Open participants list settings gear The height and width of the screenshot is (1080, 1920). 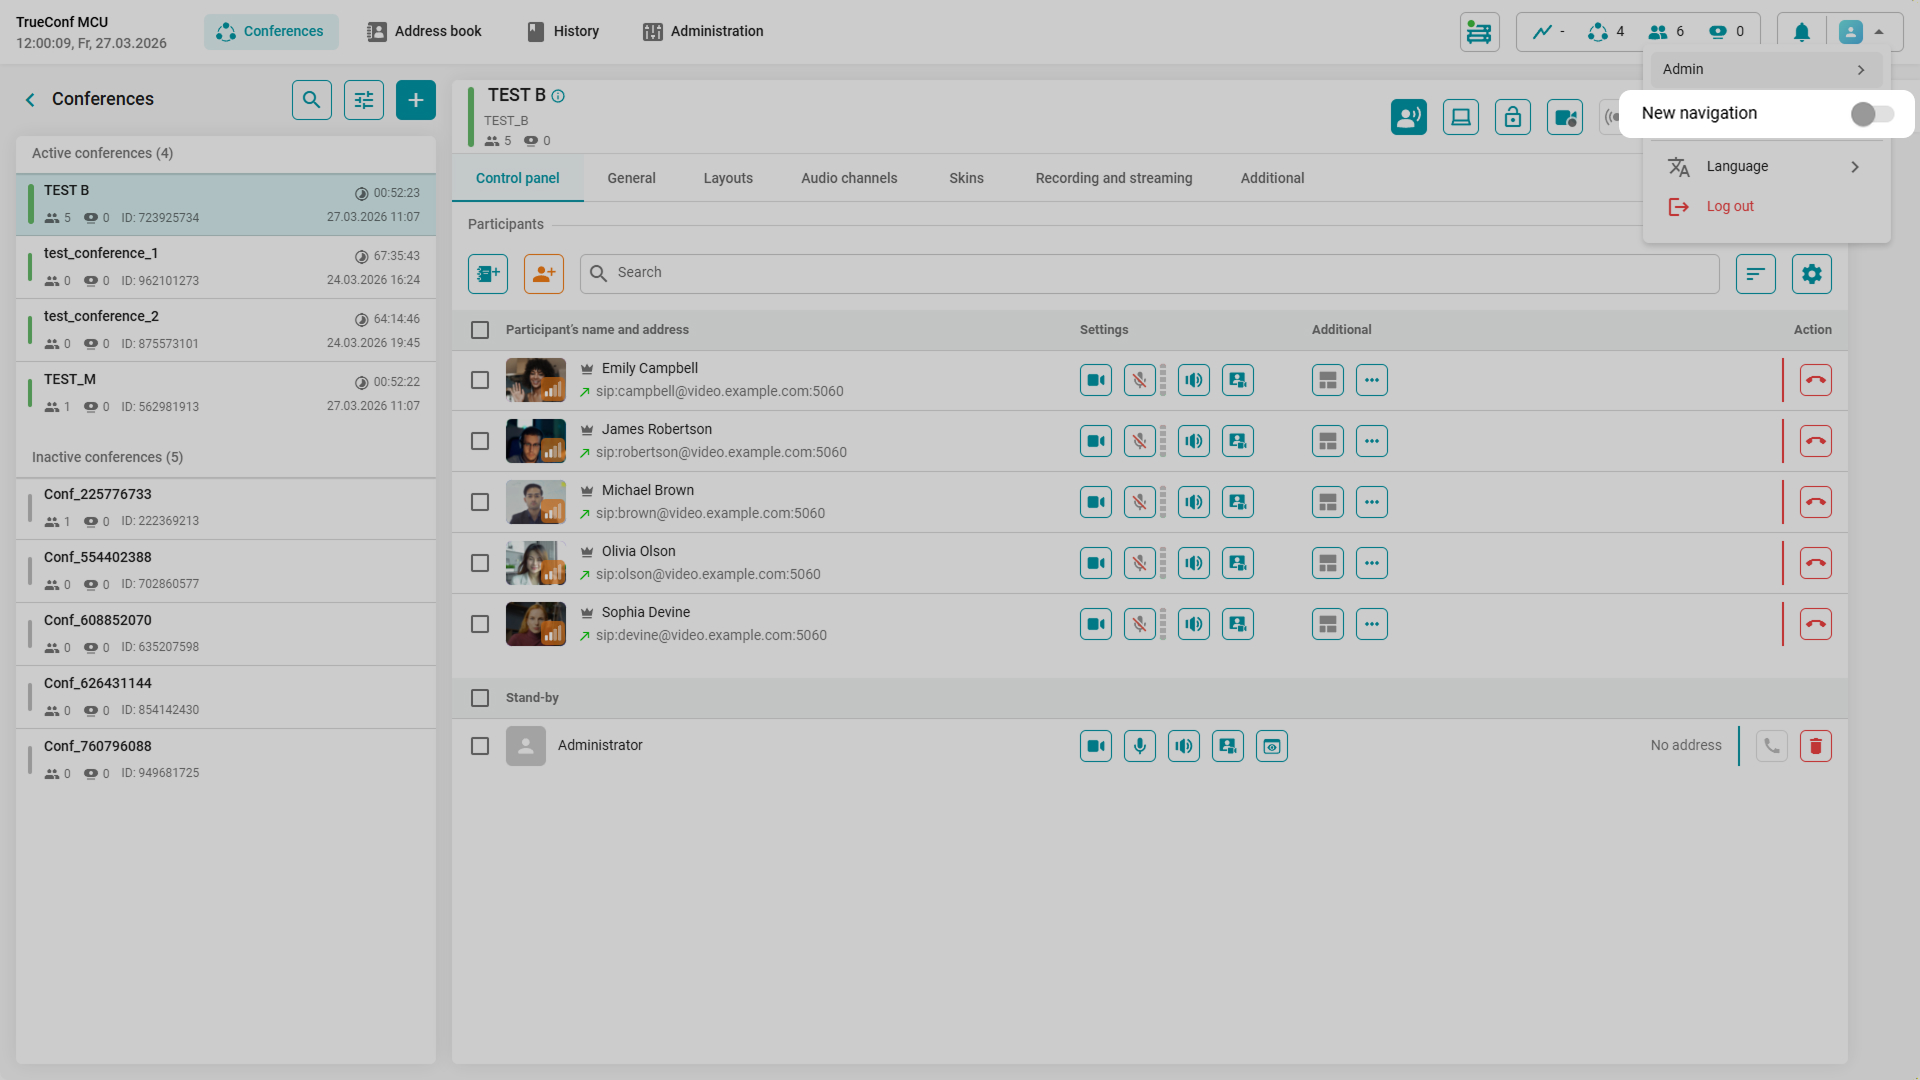click(1811, 274)
